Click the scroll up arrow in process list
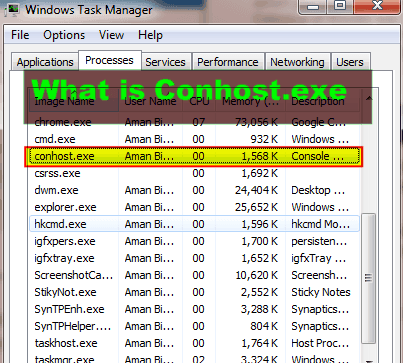The image size is (403, 363). coord(369,98)
